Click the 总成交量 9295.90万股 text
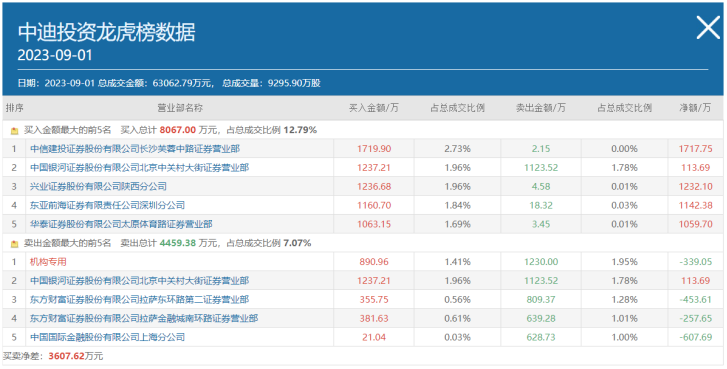 click(271, 83)
